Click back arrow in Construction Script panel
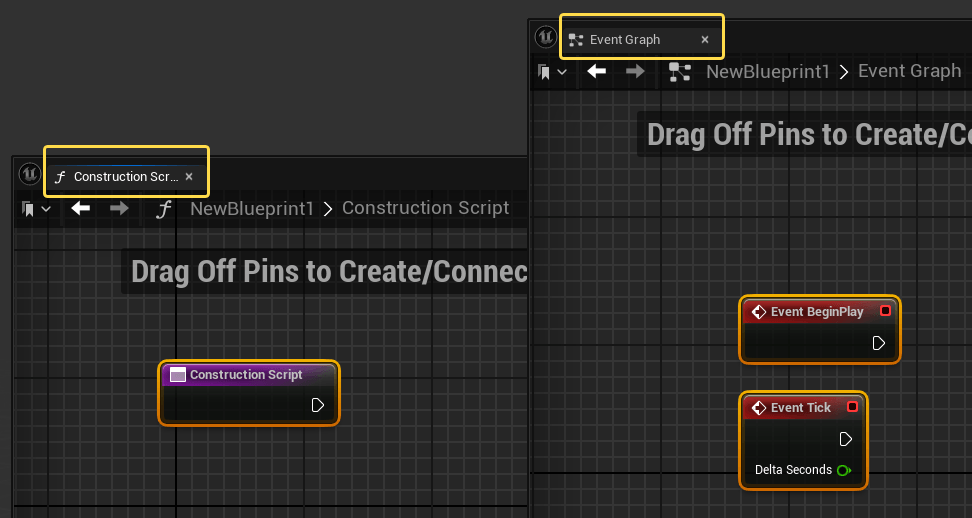 tap(81, 208)
